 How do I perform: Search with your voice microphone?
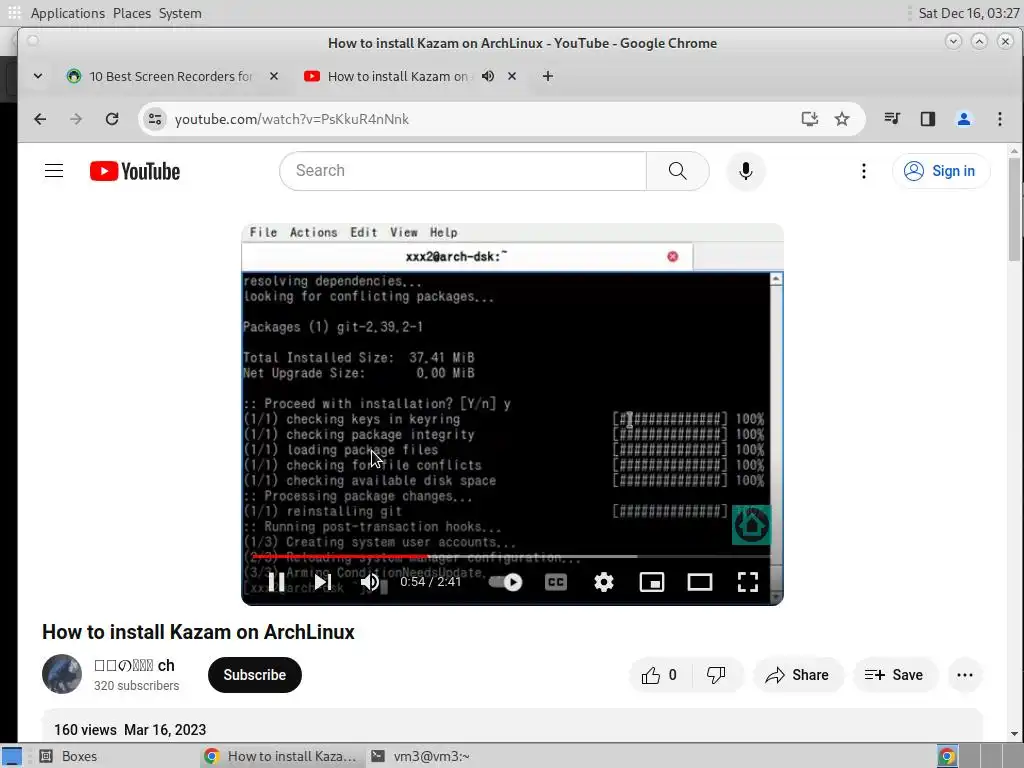[x=745, y=171]
